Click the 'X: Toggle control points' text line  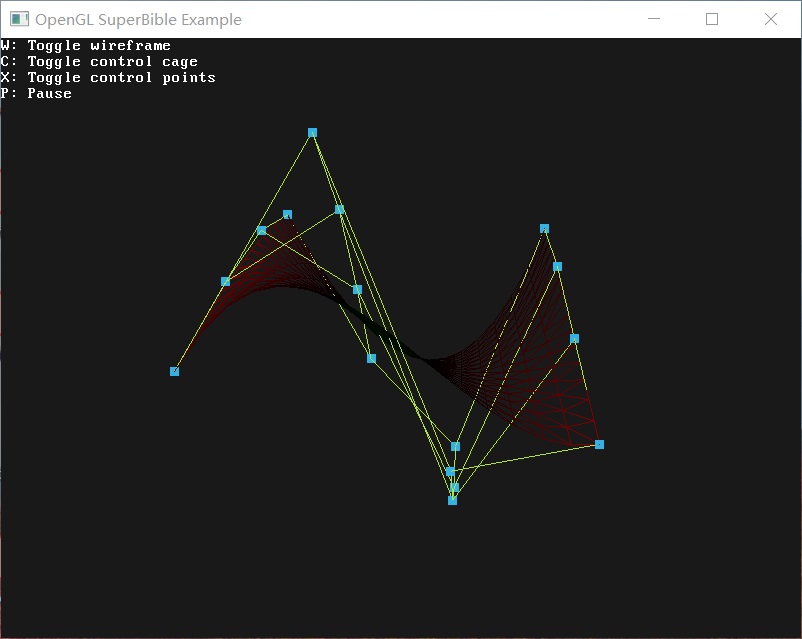point(108,78)
